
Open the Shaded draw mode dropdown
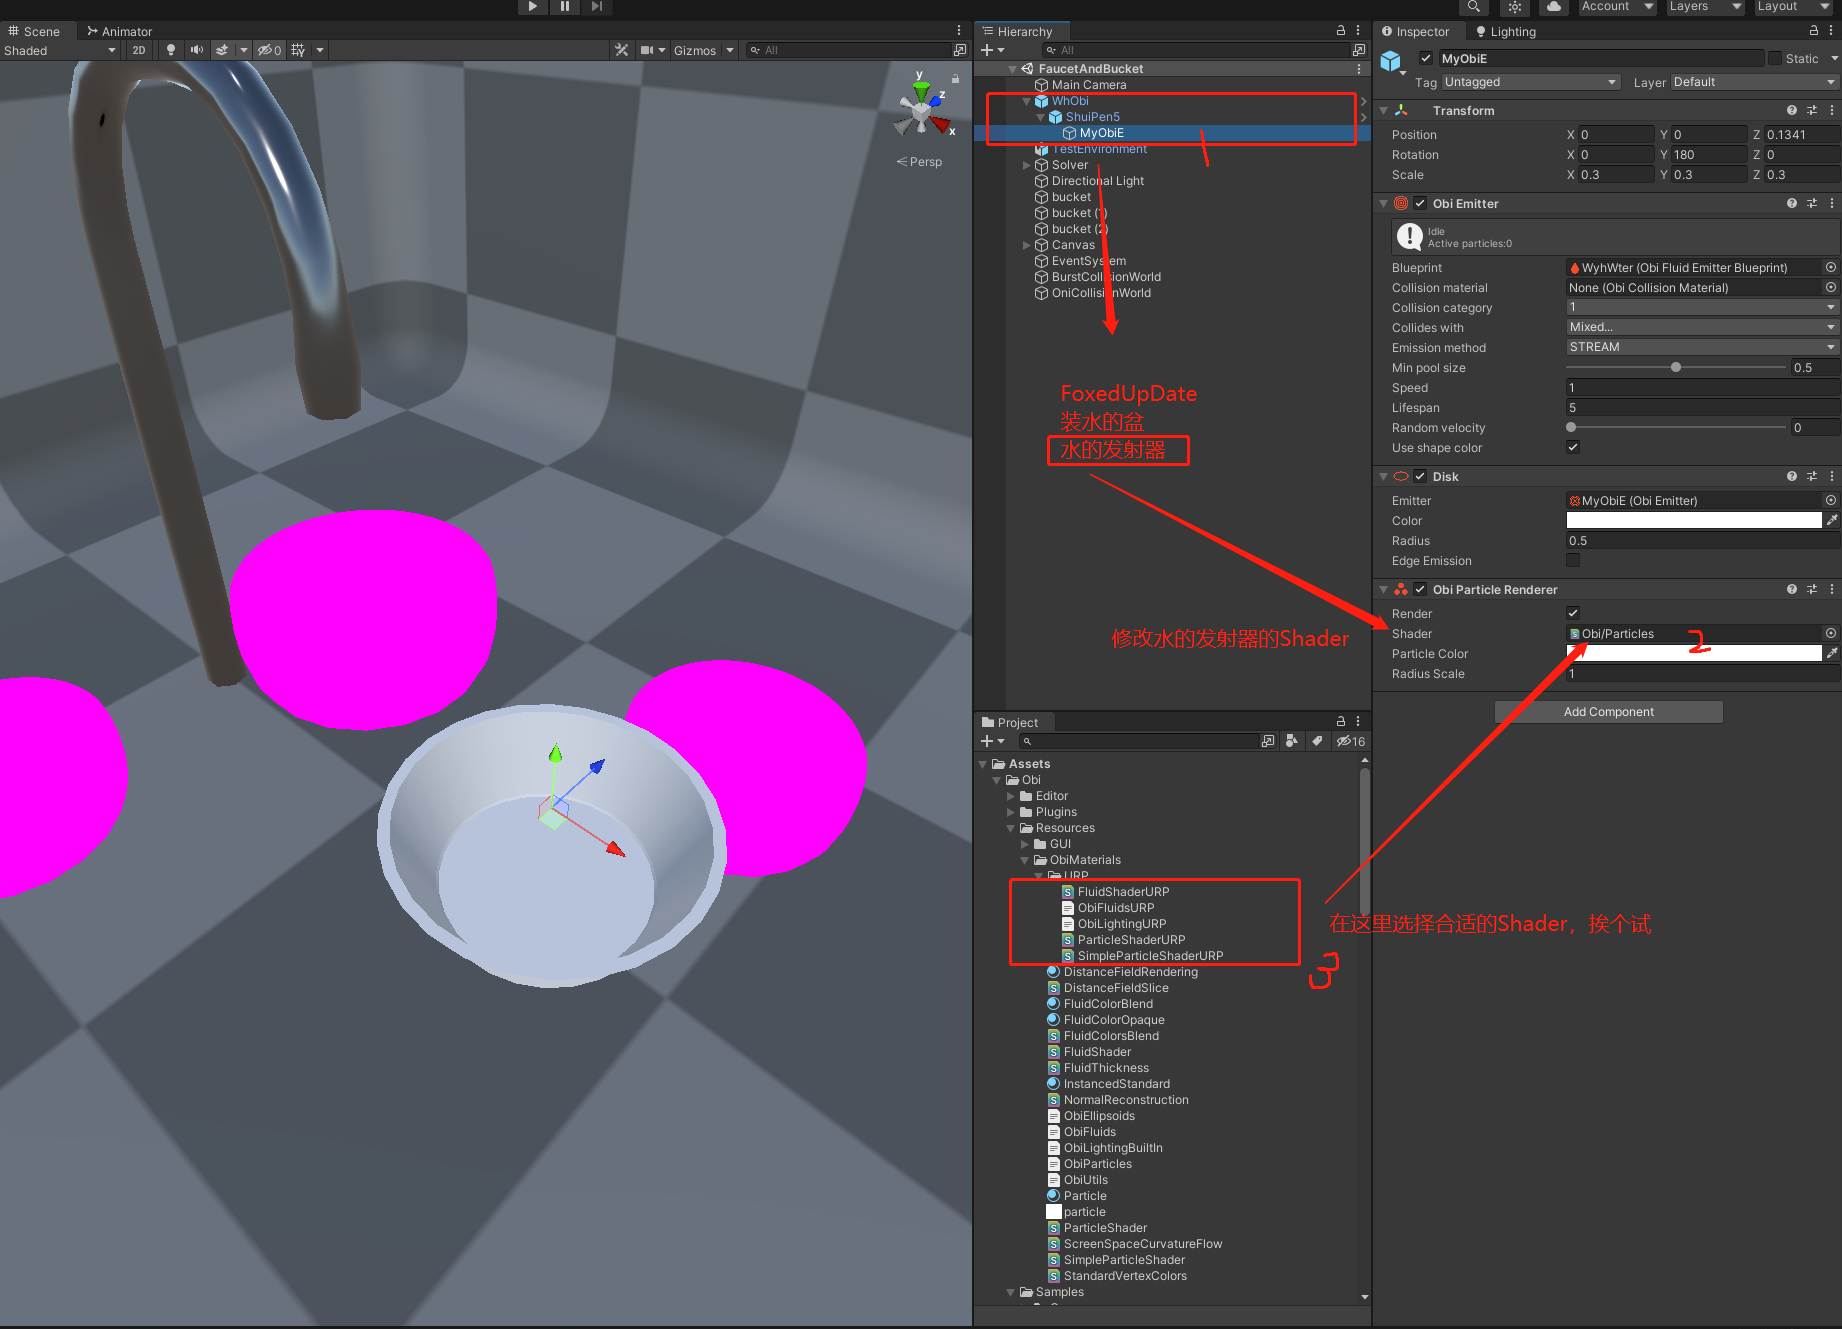pyautogui.click(x=60, y=50)
